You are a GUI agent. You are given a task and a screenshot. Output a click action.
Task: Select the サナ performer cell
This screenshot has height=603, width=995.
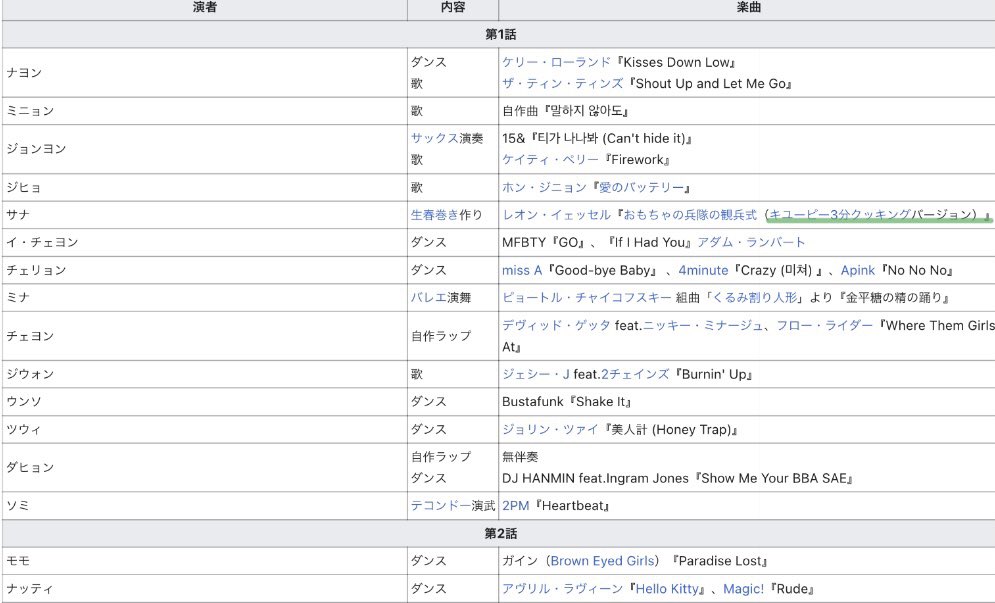pyautogui.click(x=204, y=215)
